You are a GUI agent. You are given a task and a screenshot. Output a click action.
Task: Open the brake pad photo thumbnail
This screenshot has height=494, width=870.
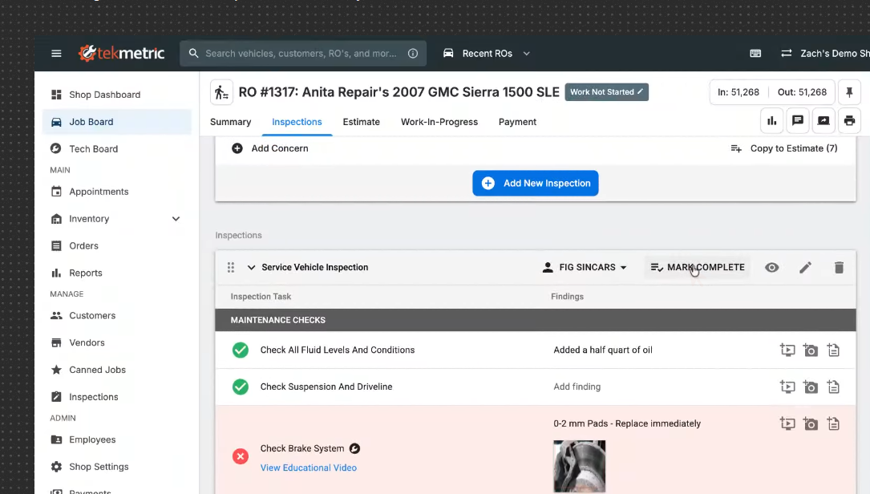pyautogui.click(x=579, y=466)
